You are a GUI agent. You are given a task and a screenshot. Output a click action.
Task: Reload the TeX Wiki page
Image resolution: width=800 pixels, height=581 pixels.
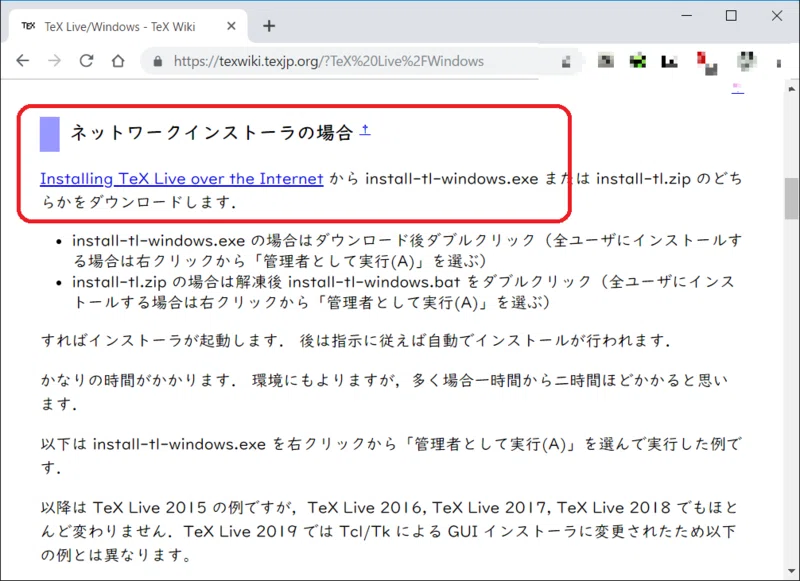coord(86,61)
